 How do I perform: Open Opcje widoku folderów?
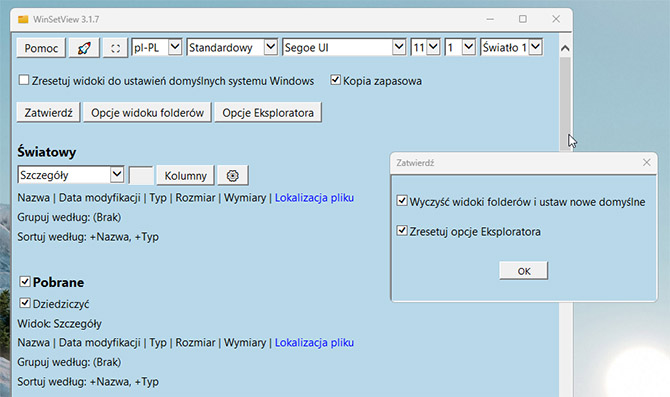pos(147,112)
